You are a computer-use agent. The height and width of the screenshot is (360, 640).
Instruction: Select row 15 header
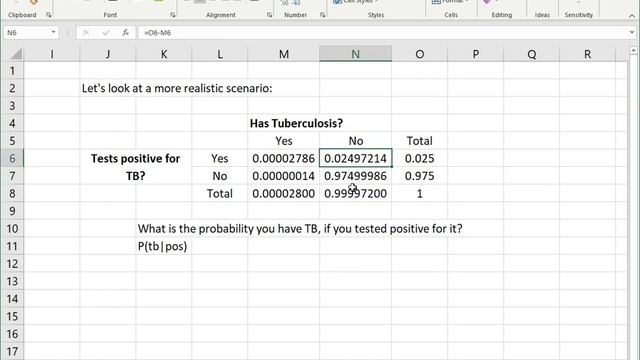[12, 316]
